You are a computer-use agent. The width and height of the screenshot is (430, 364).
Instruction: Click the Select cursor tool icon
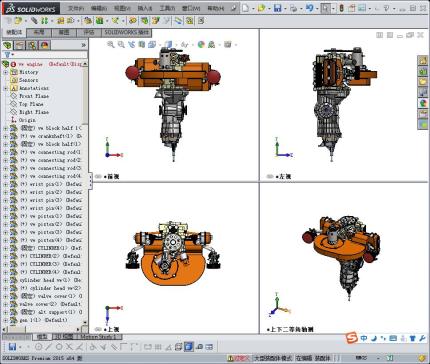[325, 8]
